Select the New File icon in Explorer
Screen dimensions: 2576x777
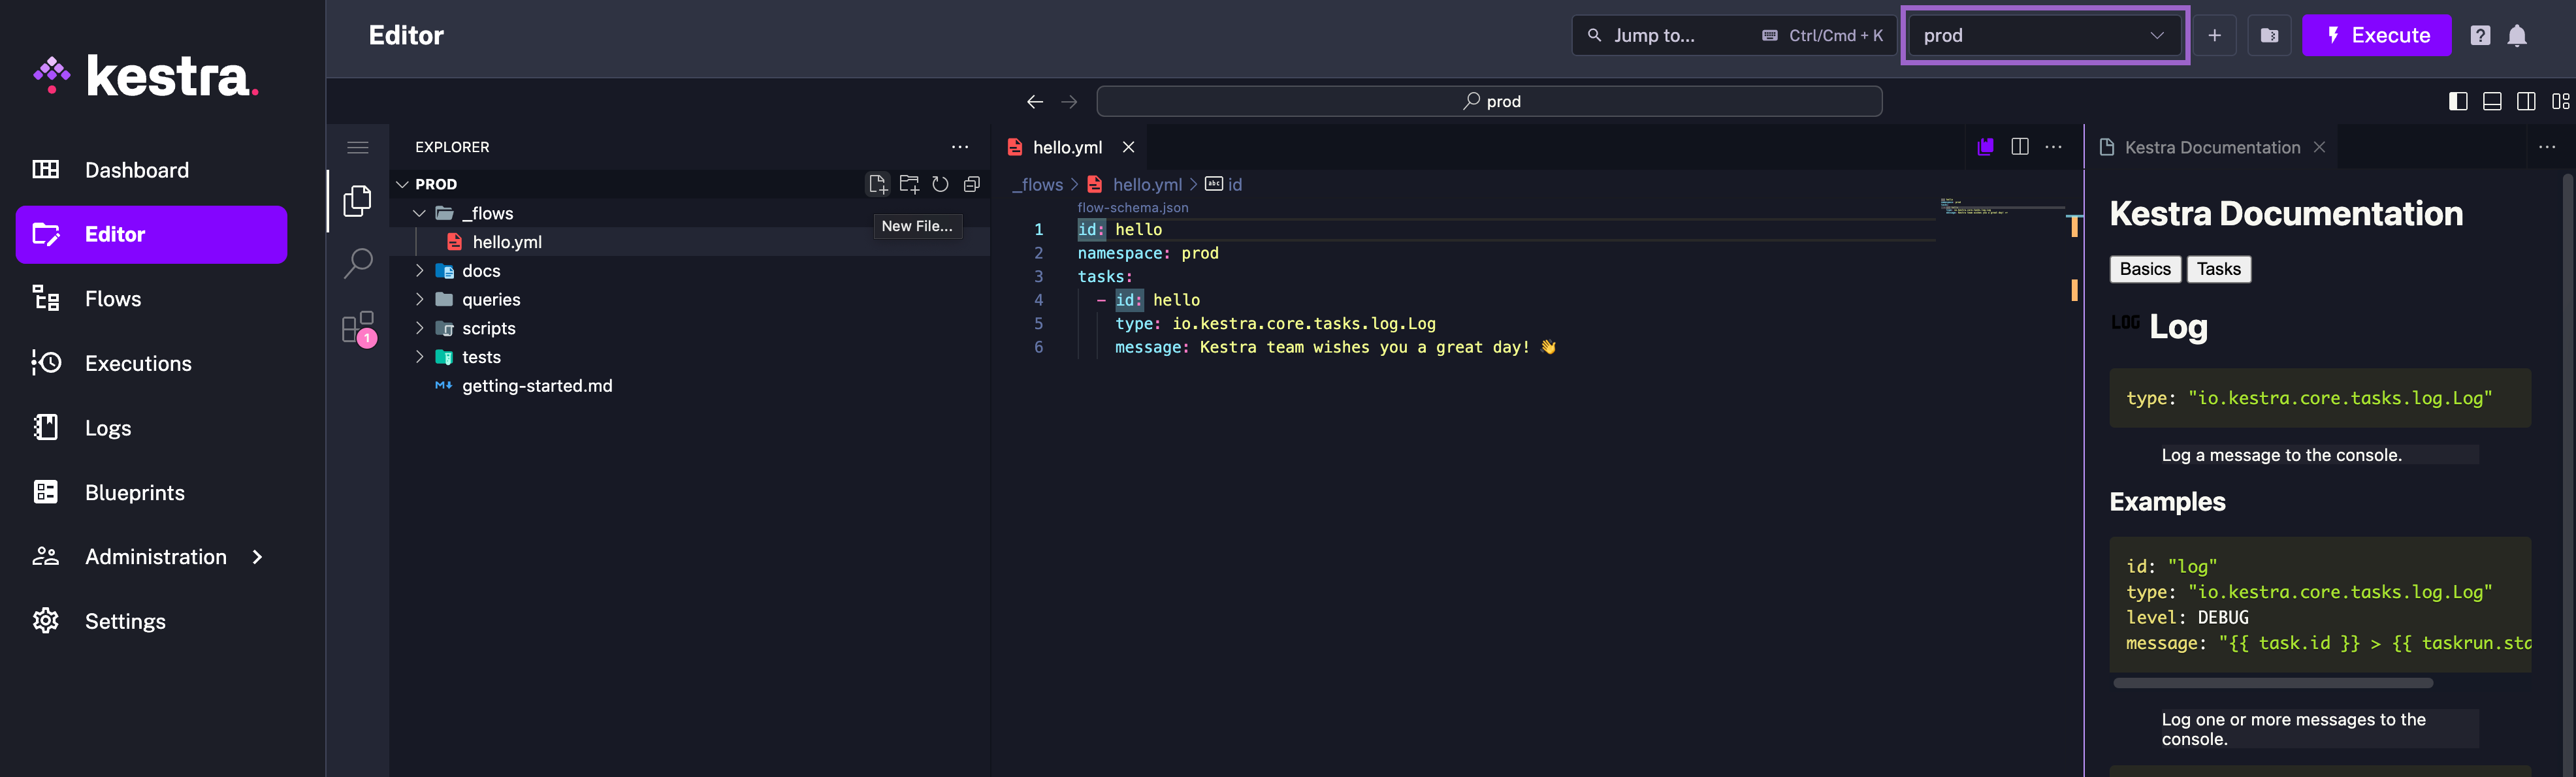[x=877, y=184]
